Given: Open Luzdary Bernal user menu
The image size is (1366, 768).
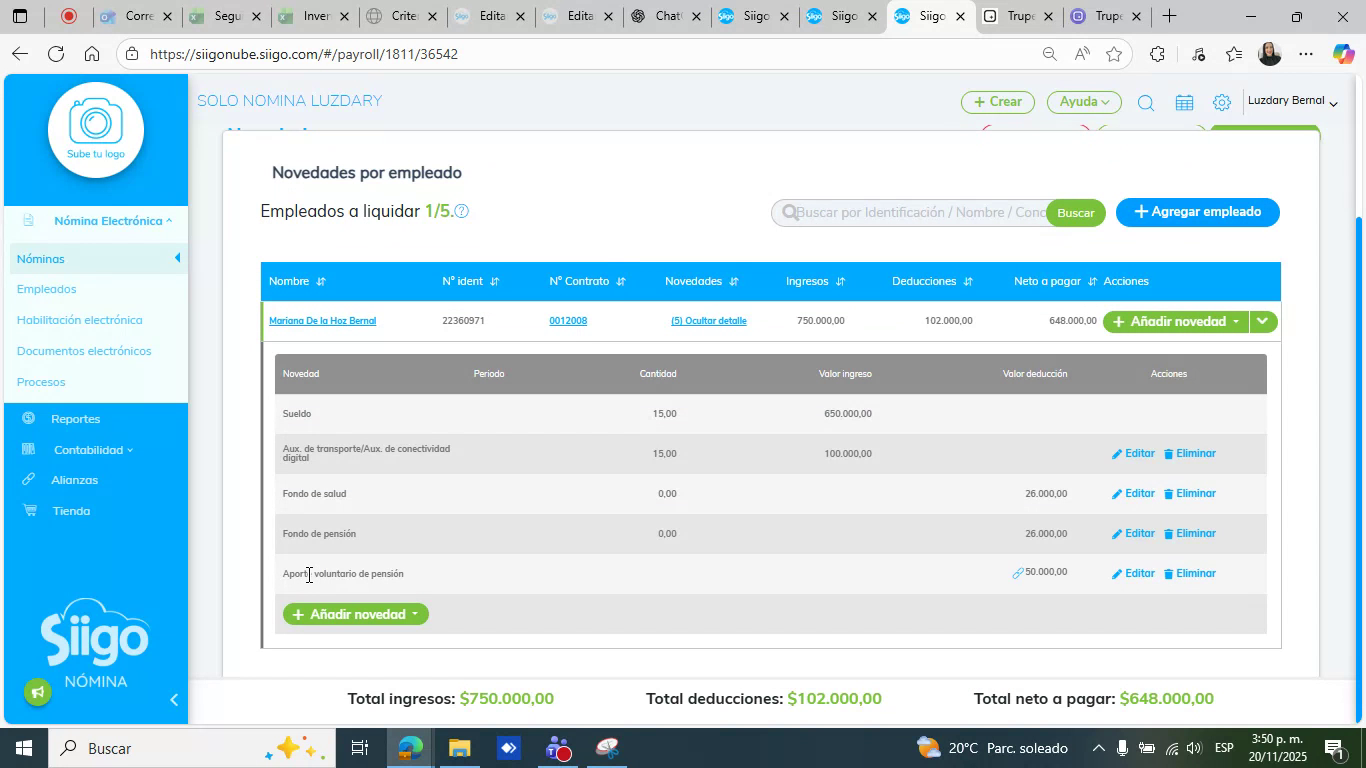Looking at the screenshot, I should point(1292,101).
